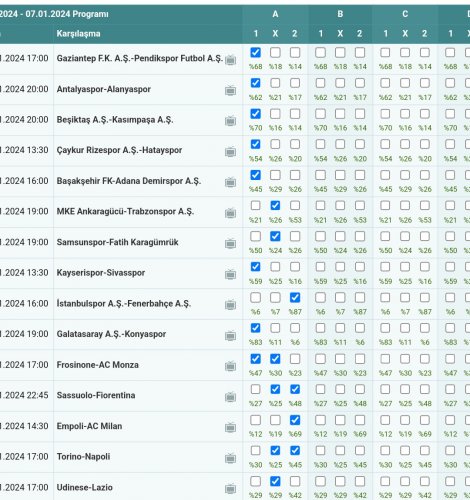
Task: Uncheck column A draw X for Ankaragücü-Trabzonspor
Action: 275,205
